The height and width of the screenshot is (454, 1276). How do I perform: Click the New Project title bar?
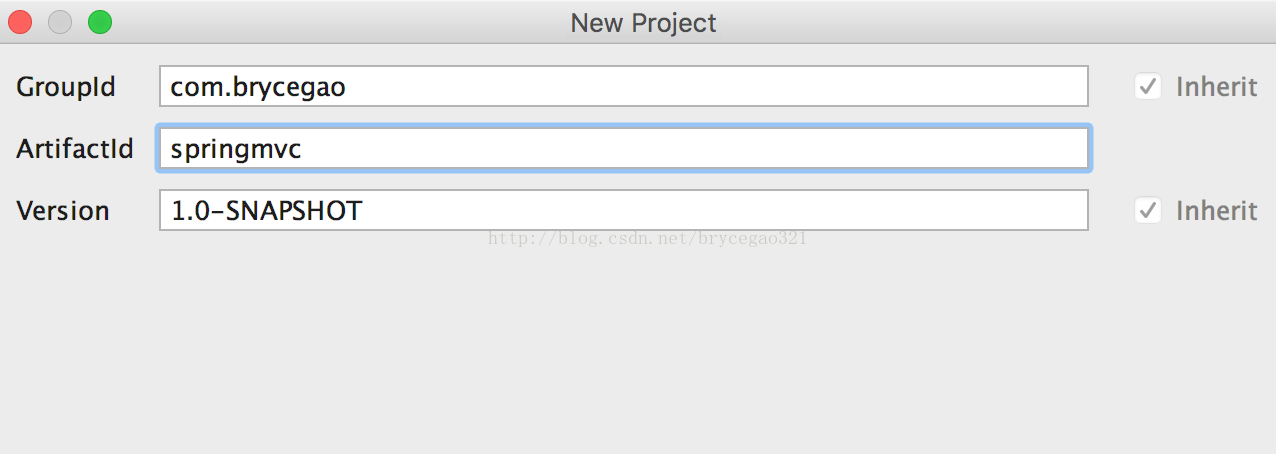click(x=643, y=22)
